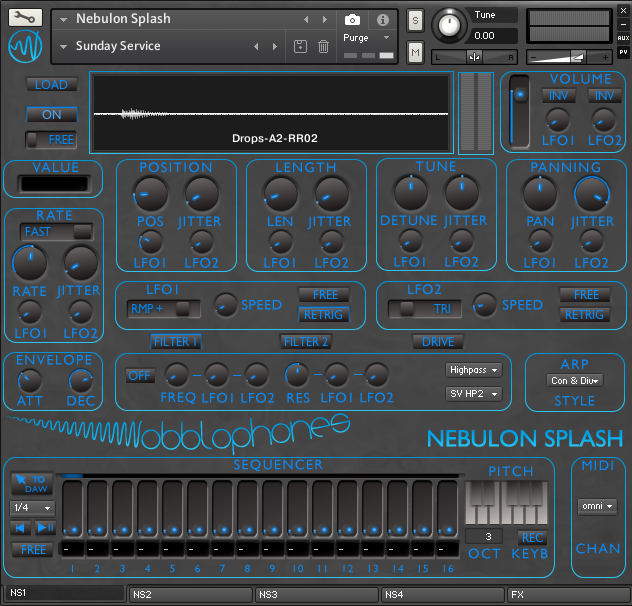Open the Highpass filter type dropdown
Viewport: 632px width, 606px height.
tap(474, 370)
